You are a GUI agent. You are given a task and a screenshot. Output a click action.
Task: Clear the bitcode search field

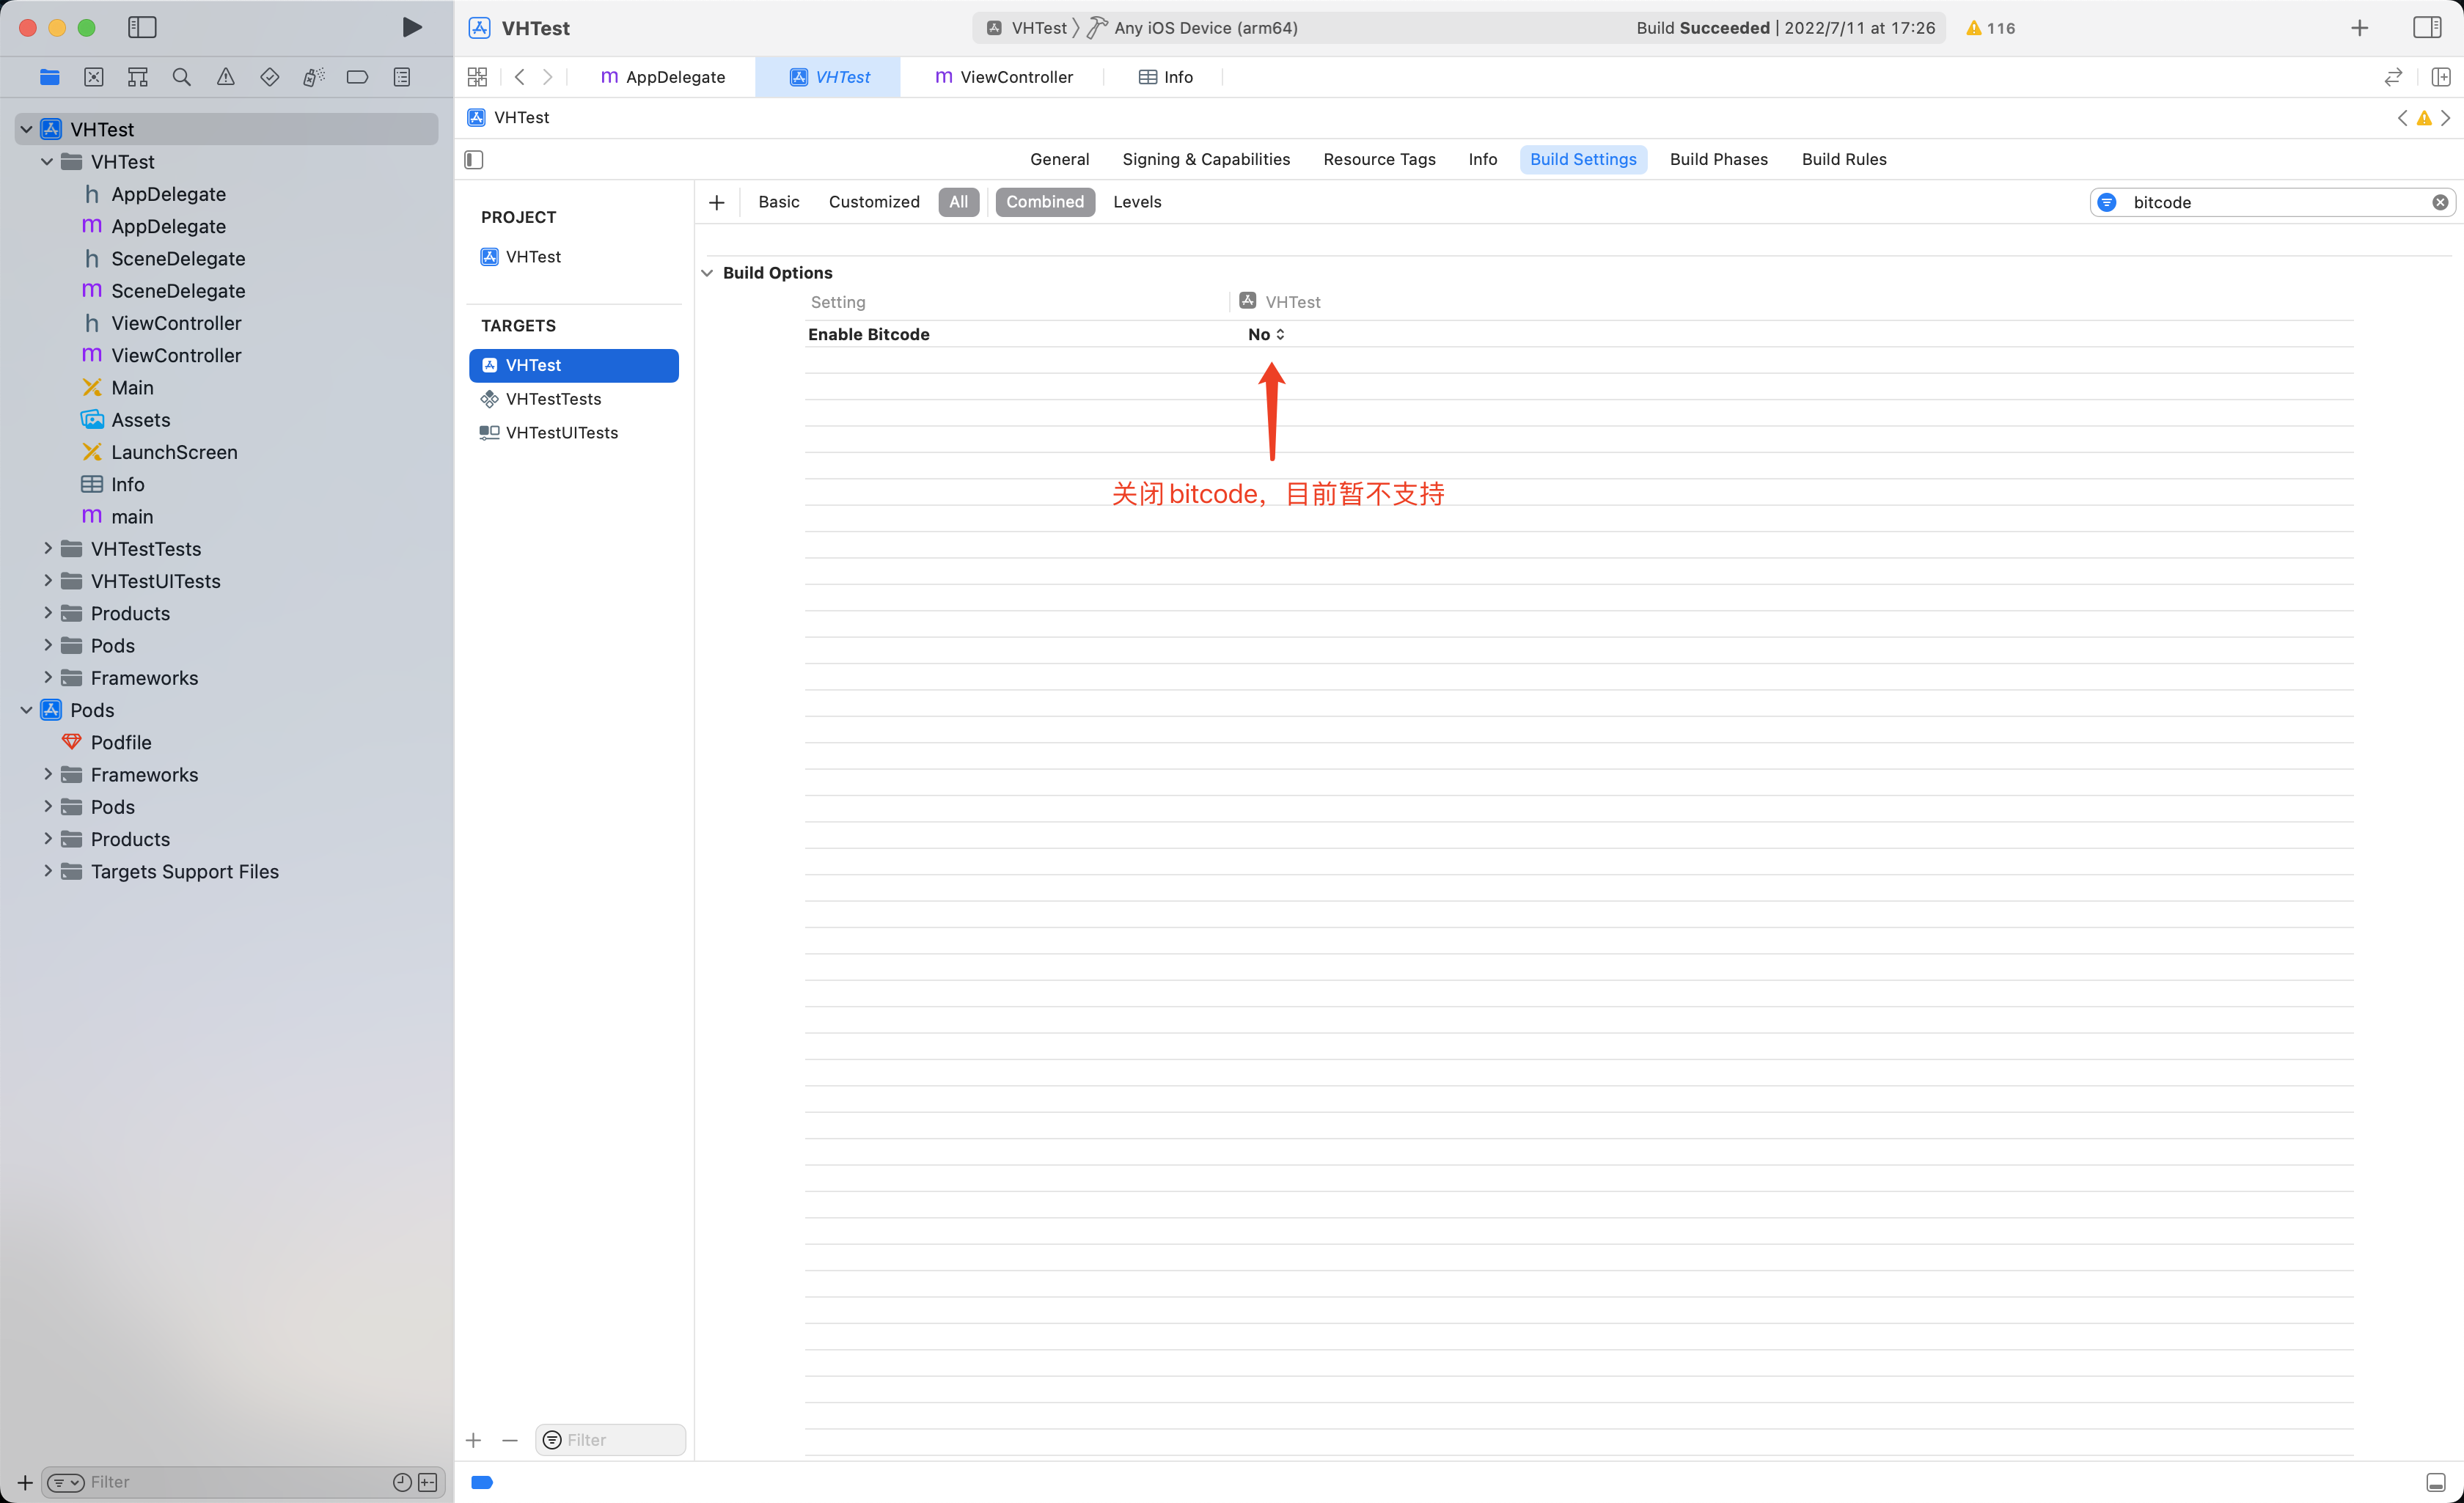(x=2440, y=202)
